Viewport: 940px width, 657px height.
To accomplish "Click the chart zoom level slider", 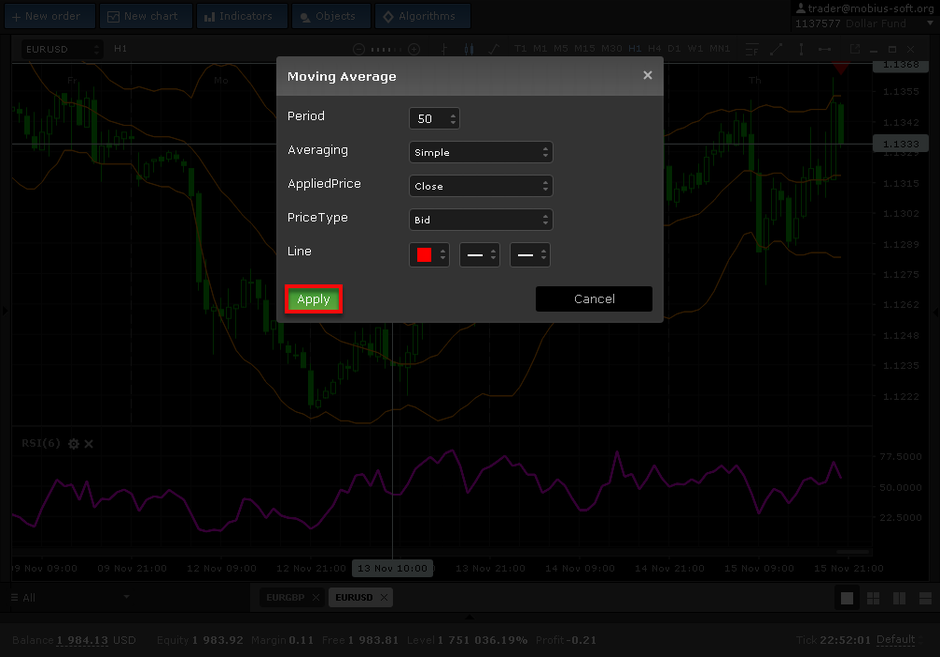I will click(386, 49).
